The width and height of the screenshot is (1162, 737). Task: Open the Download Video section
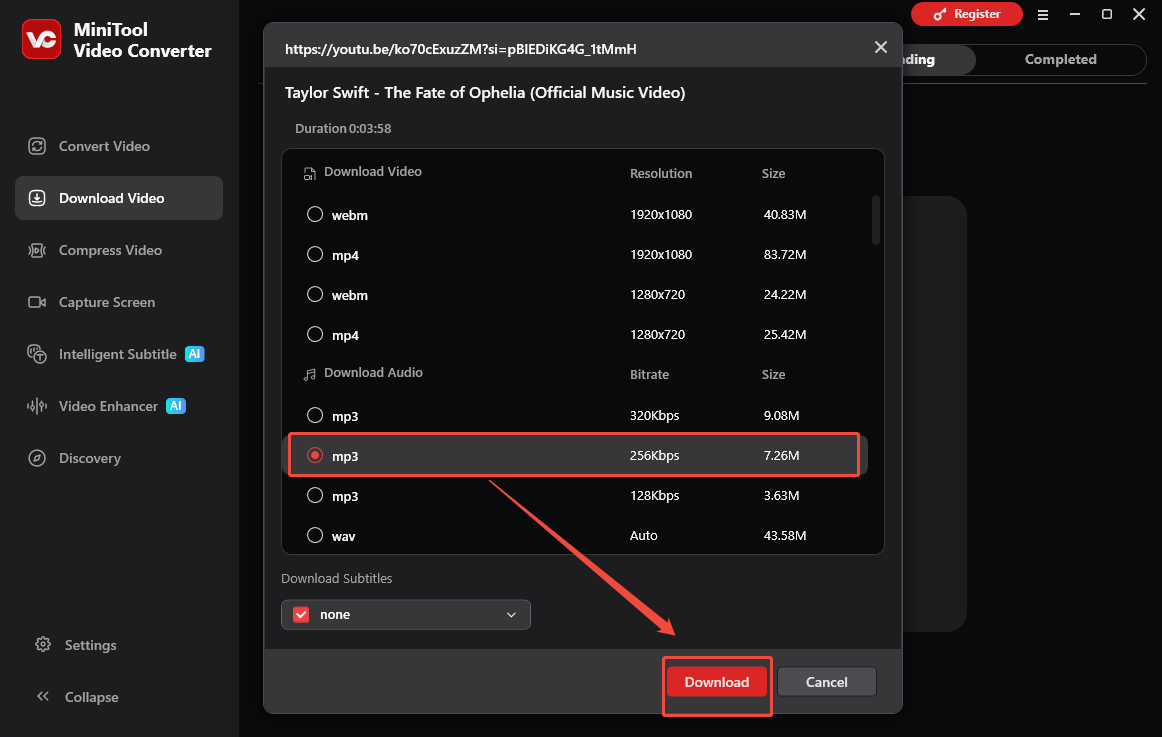(x=119, y=198)
